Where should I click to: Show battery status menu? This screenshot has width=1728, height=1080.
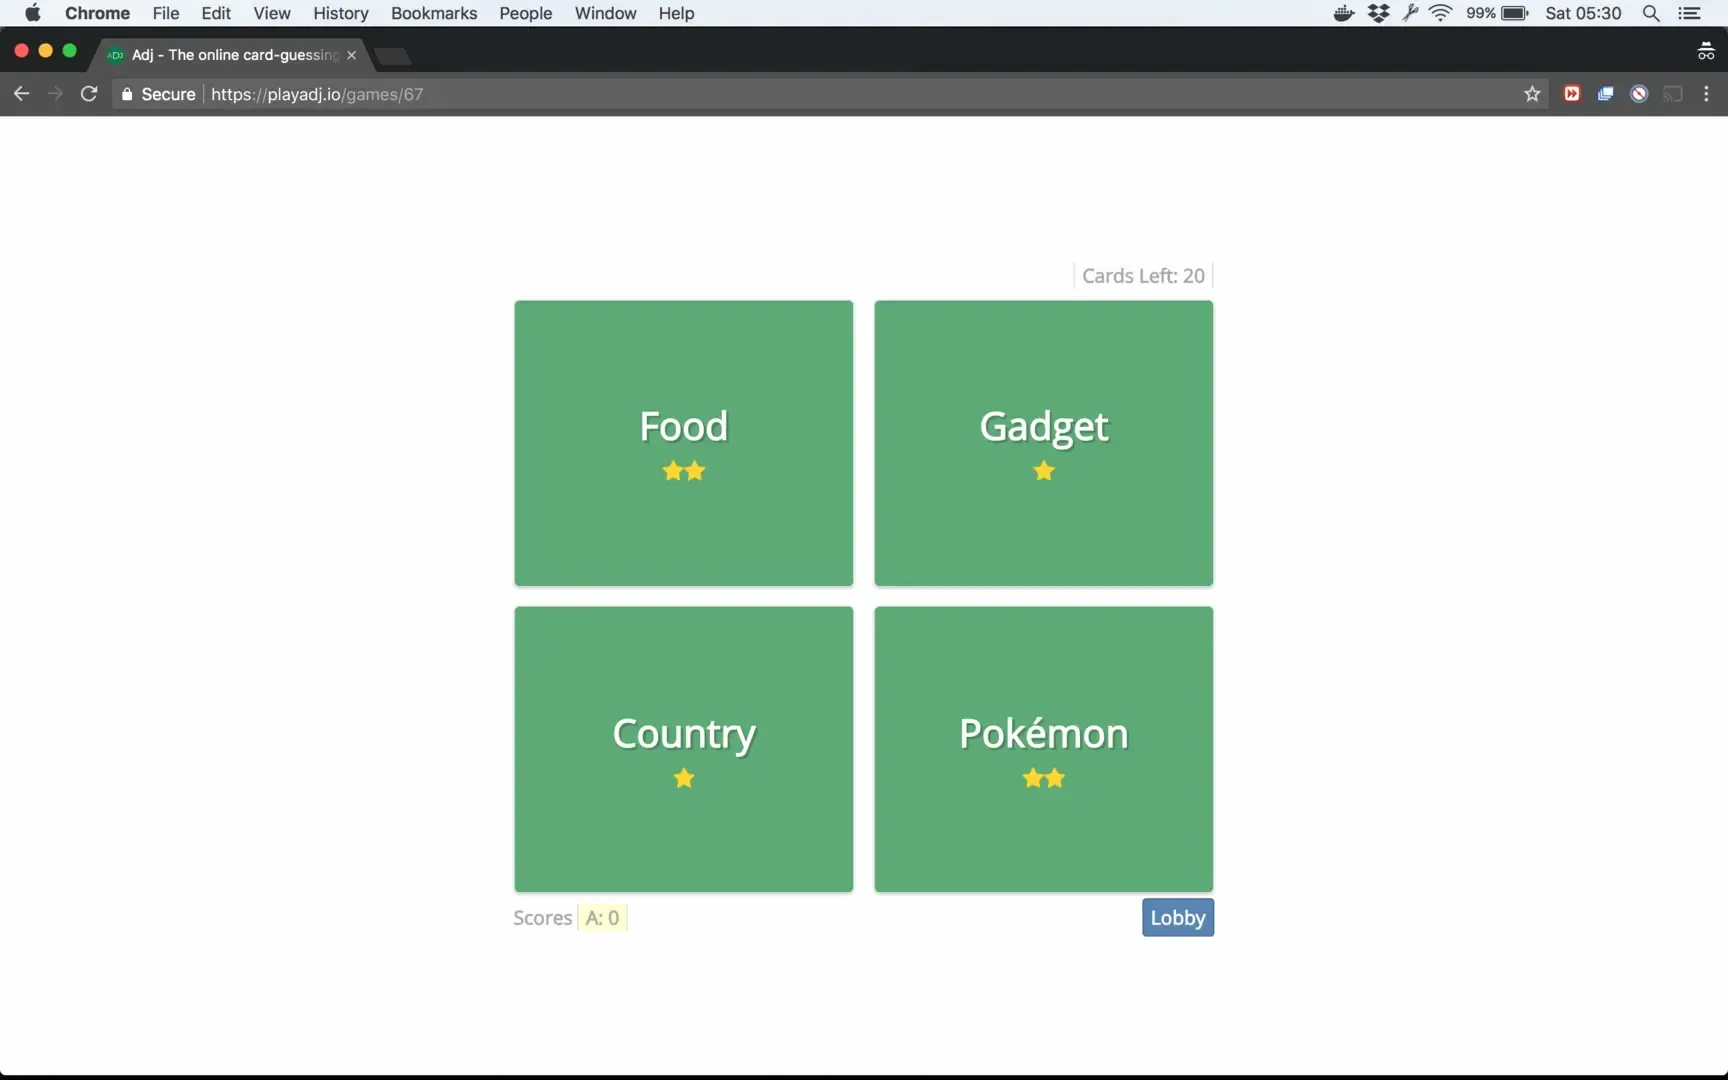coord(1497,13)
